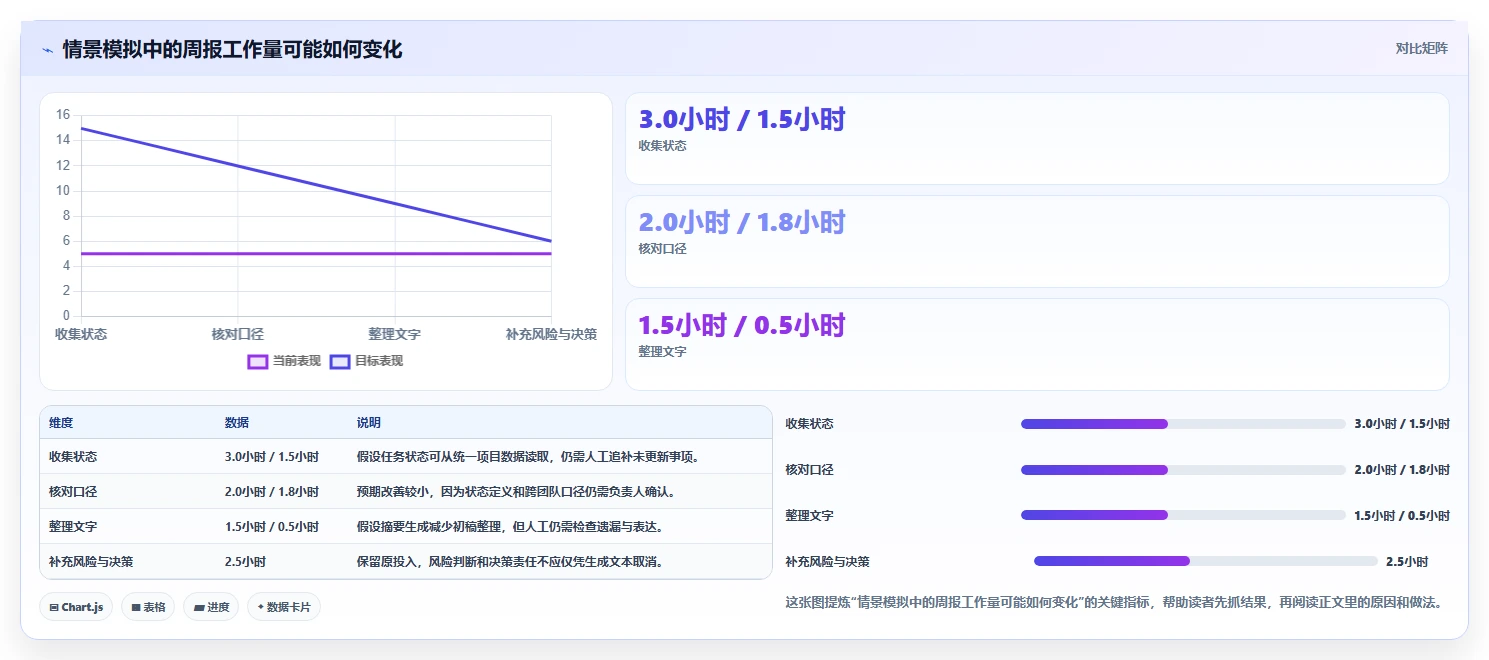This screenshot has width=1489, height=660.
Task: Click the 2.5小时 value beside progress bar
Action: point(1407,562)
